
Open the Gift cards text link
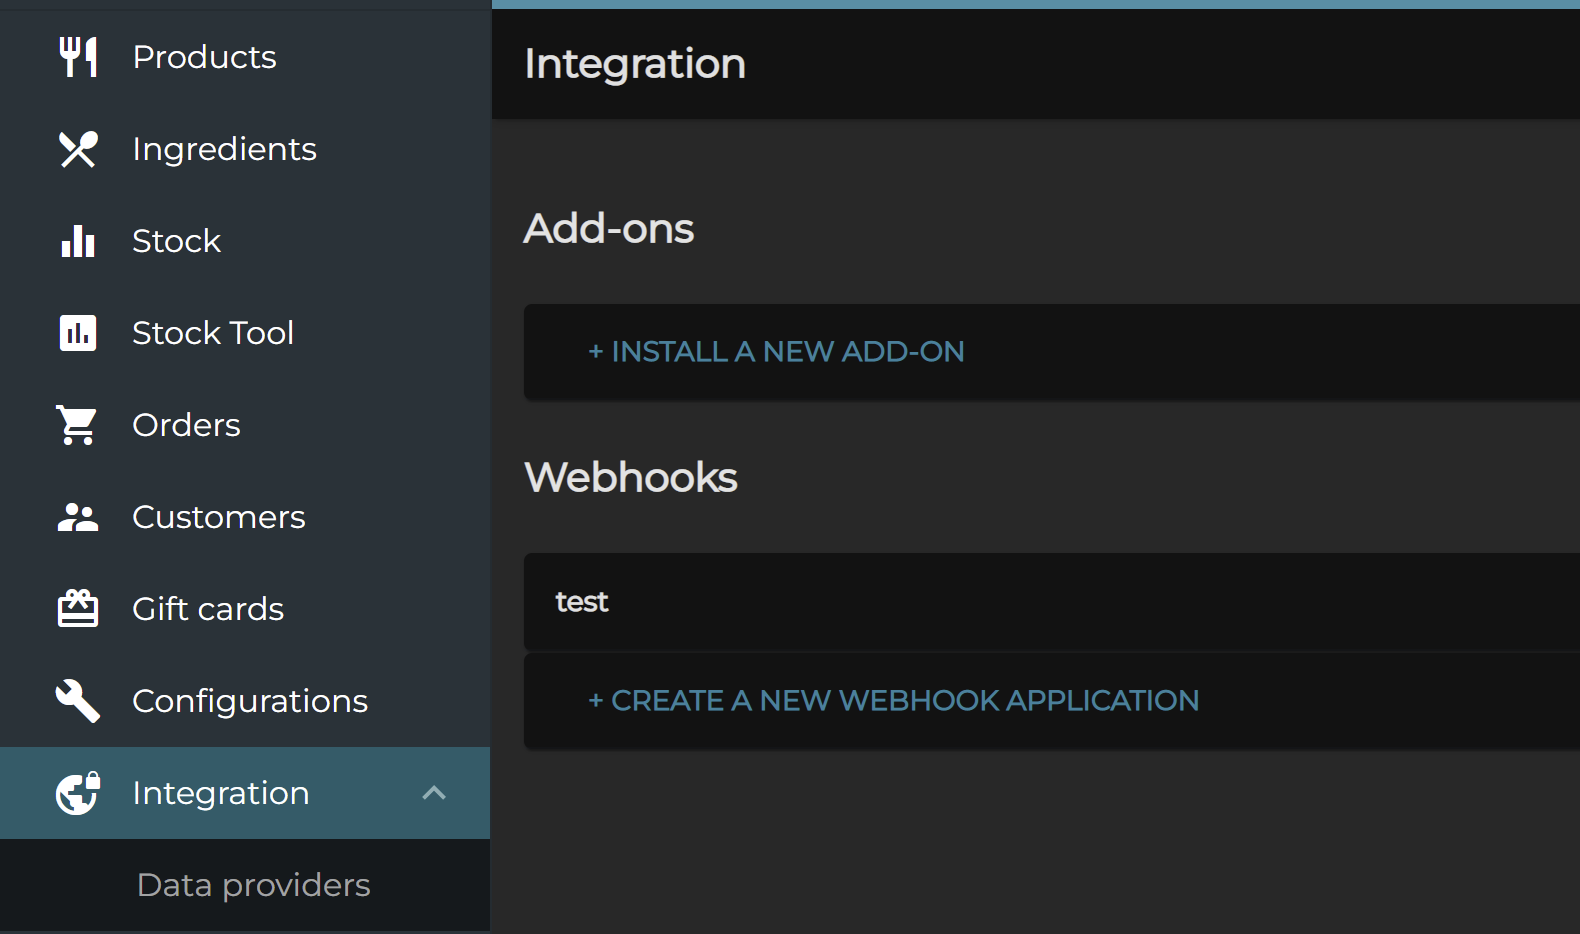[x=208, y=609]
